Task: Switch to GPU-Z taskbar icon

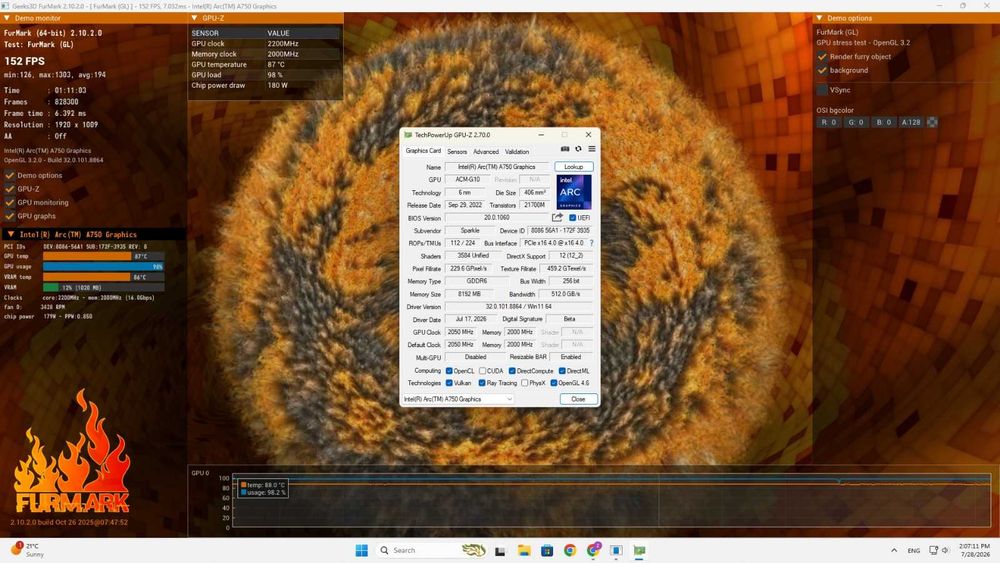Action: (x=639, y=550)
